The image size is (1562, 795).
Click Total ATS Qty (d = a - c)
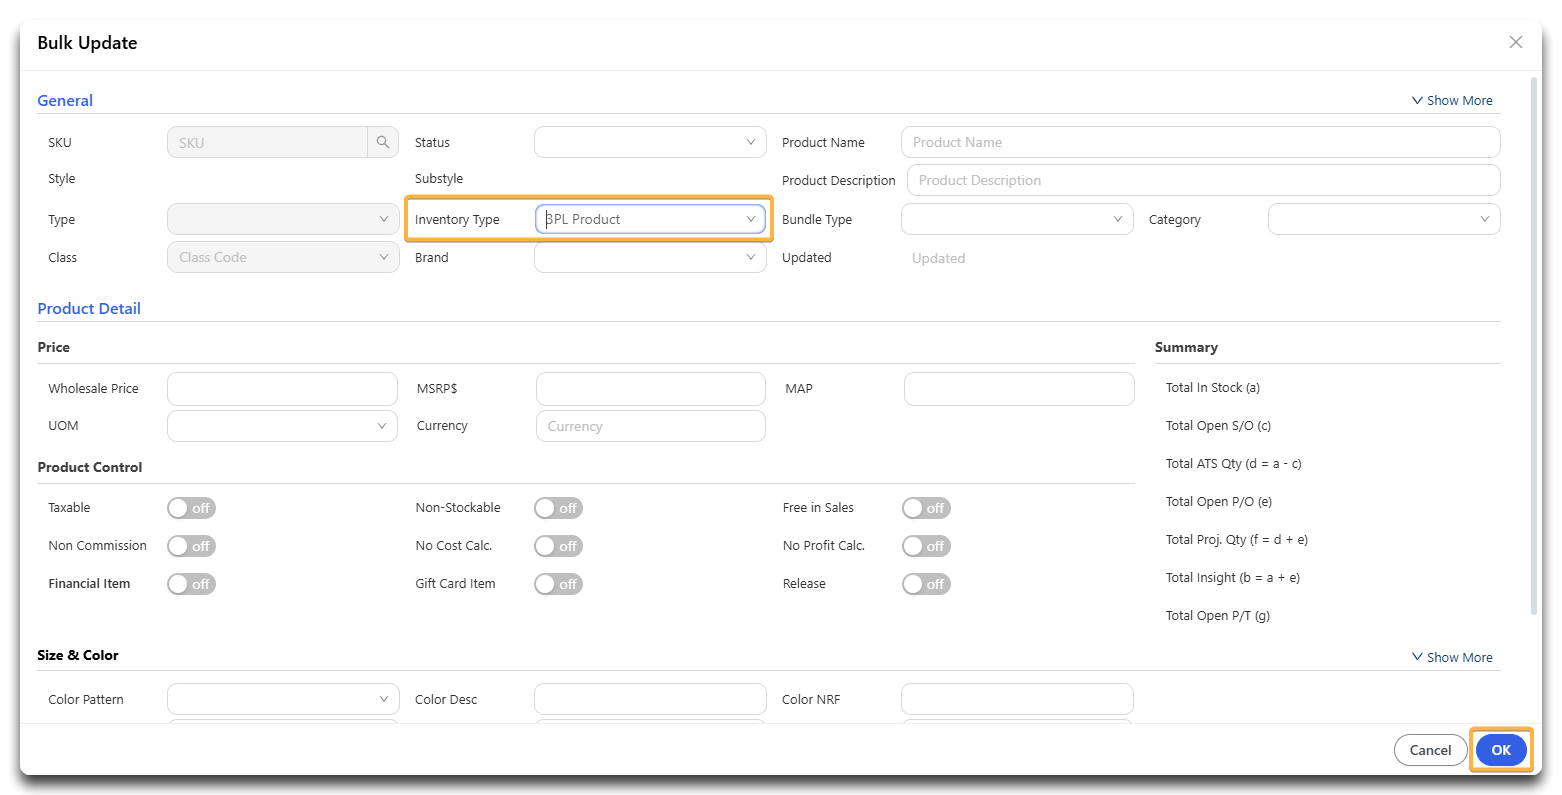(1233, 463)
